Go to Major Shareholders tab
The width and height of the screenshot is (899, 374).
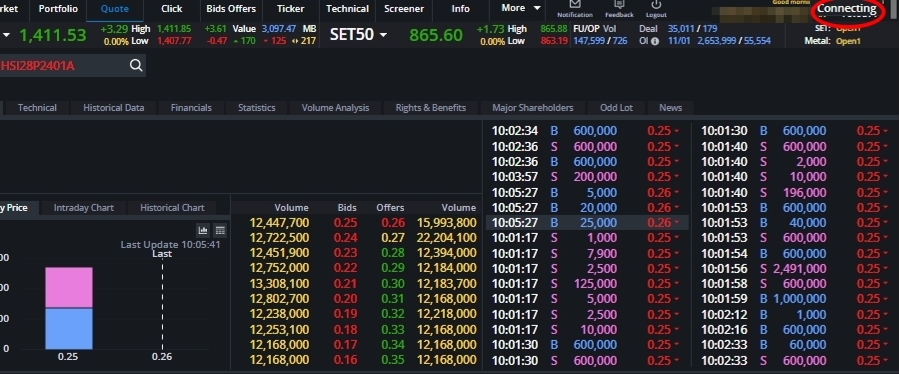tap(533, 107)
